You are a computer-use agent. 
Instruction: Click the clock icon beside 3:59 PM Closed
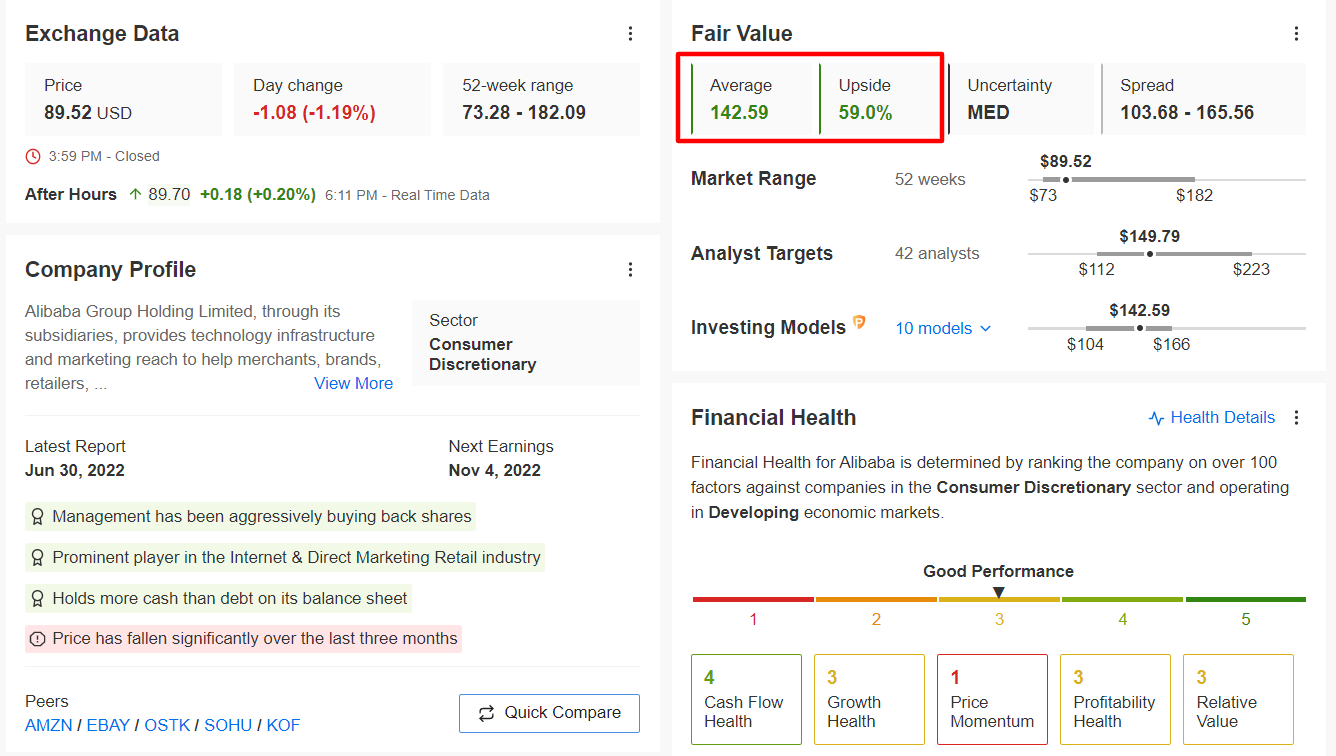tap(33, 156)
